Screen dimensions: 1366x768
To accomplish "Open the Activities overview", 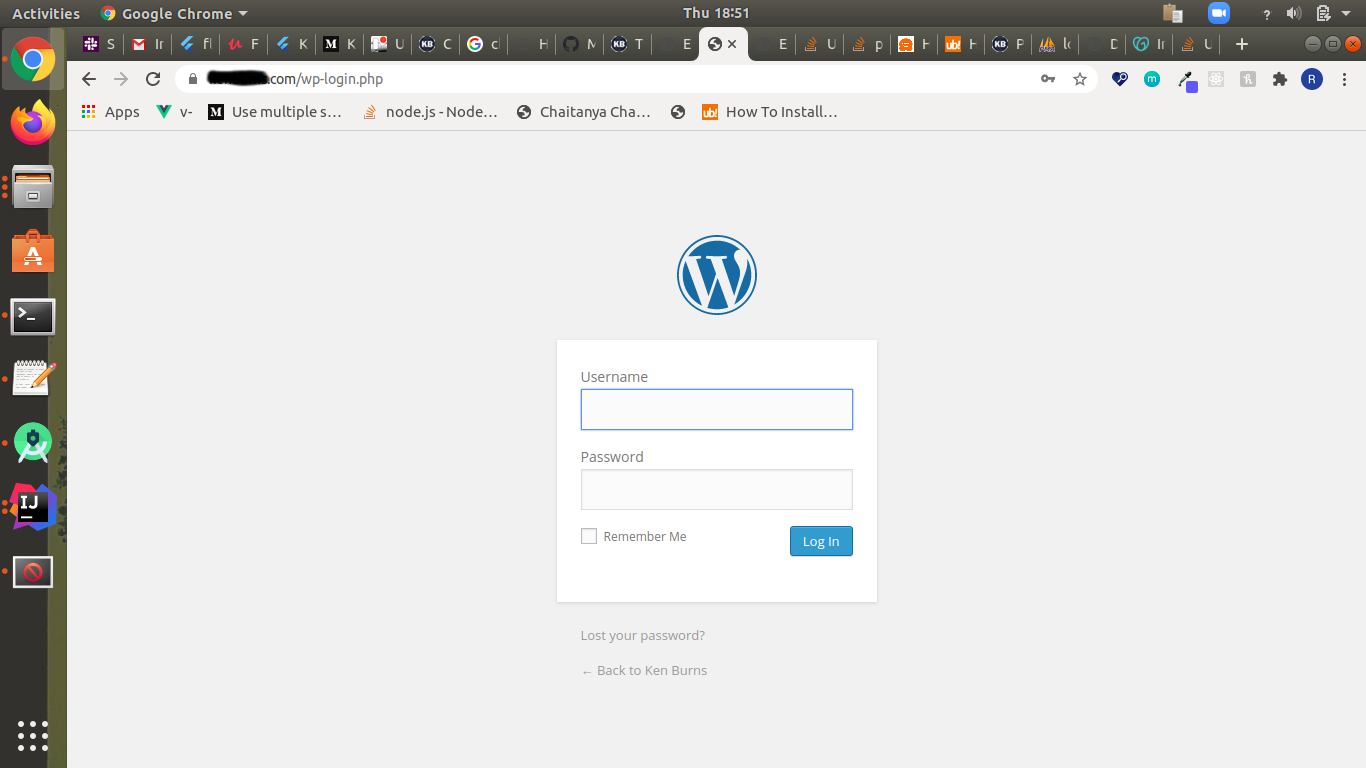I will pos(46,13).
